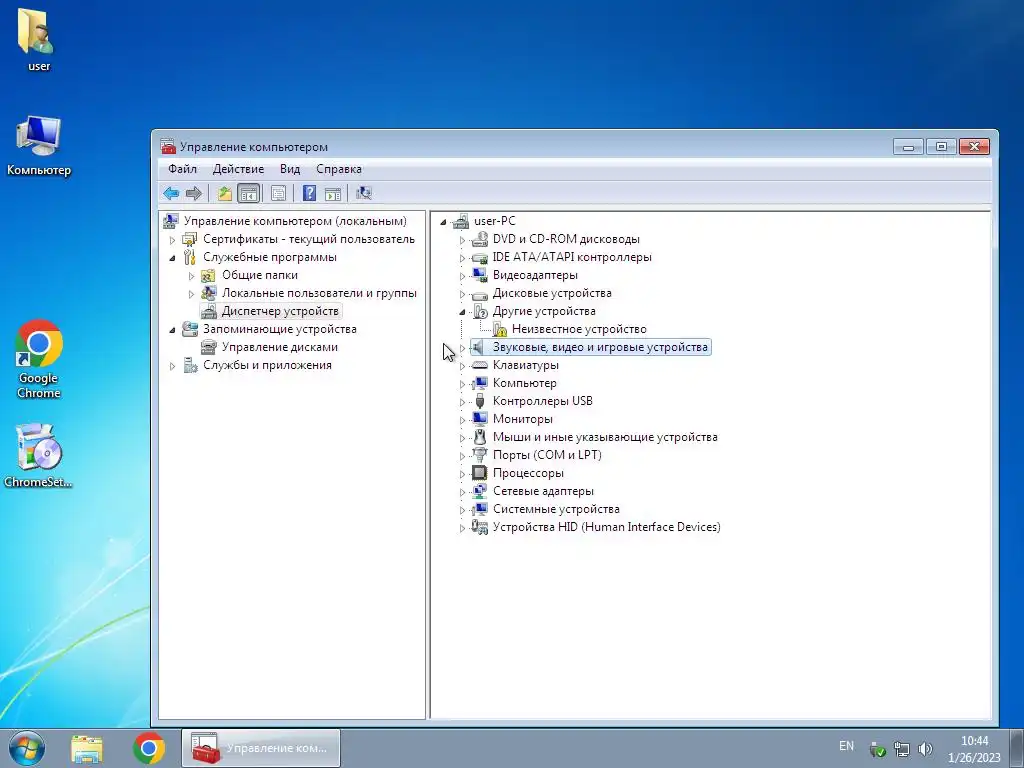Click the Порты (COM и LPT) icon
This screenshot has height=768, width=1024.
pos(479,455)
